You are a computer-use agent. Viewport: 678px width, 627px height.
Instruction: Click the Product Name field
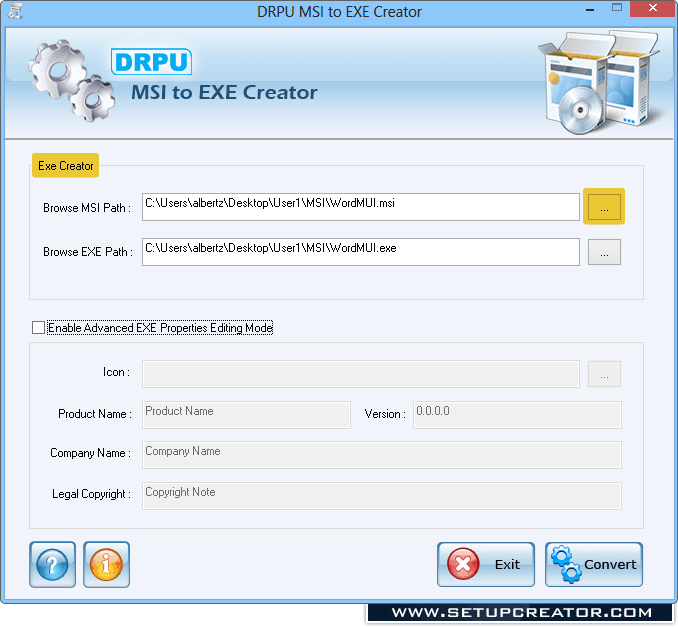[x=246, y=415]
